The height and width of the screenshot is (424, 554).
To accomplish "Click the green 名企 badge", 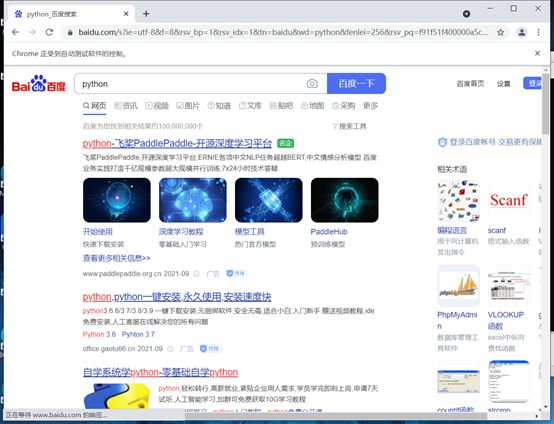I will [x=285, y=143].
